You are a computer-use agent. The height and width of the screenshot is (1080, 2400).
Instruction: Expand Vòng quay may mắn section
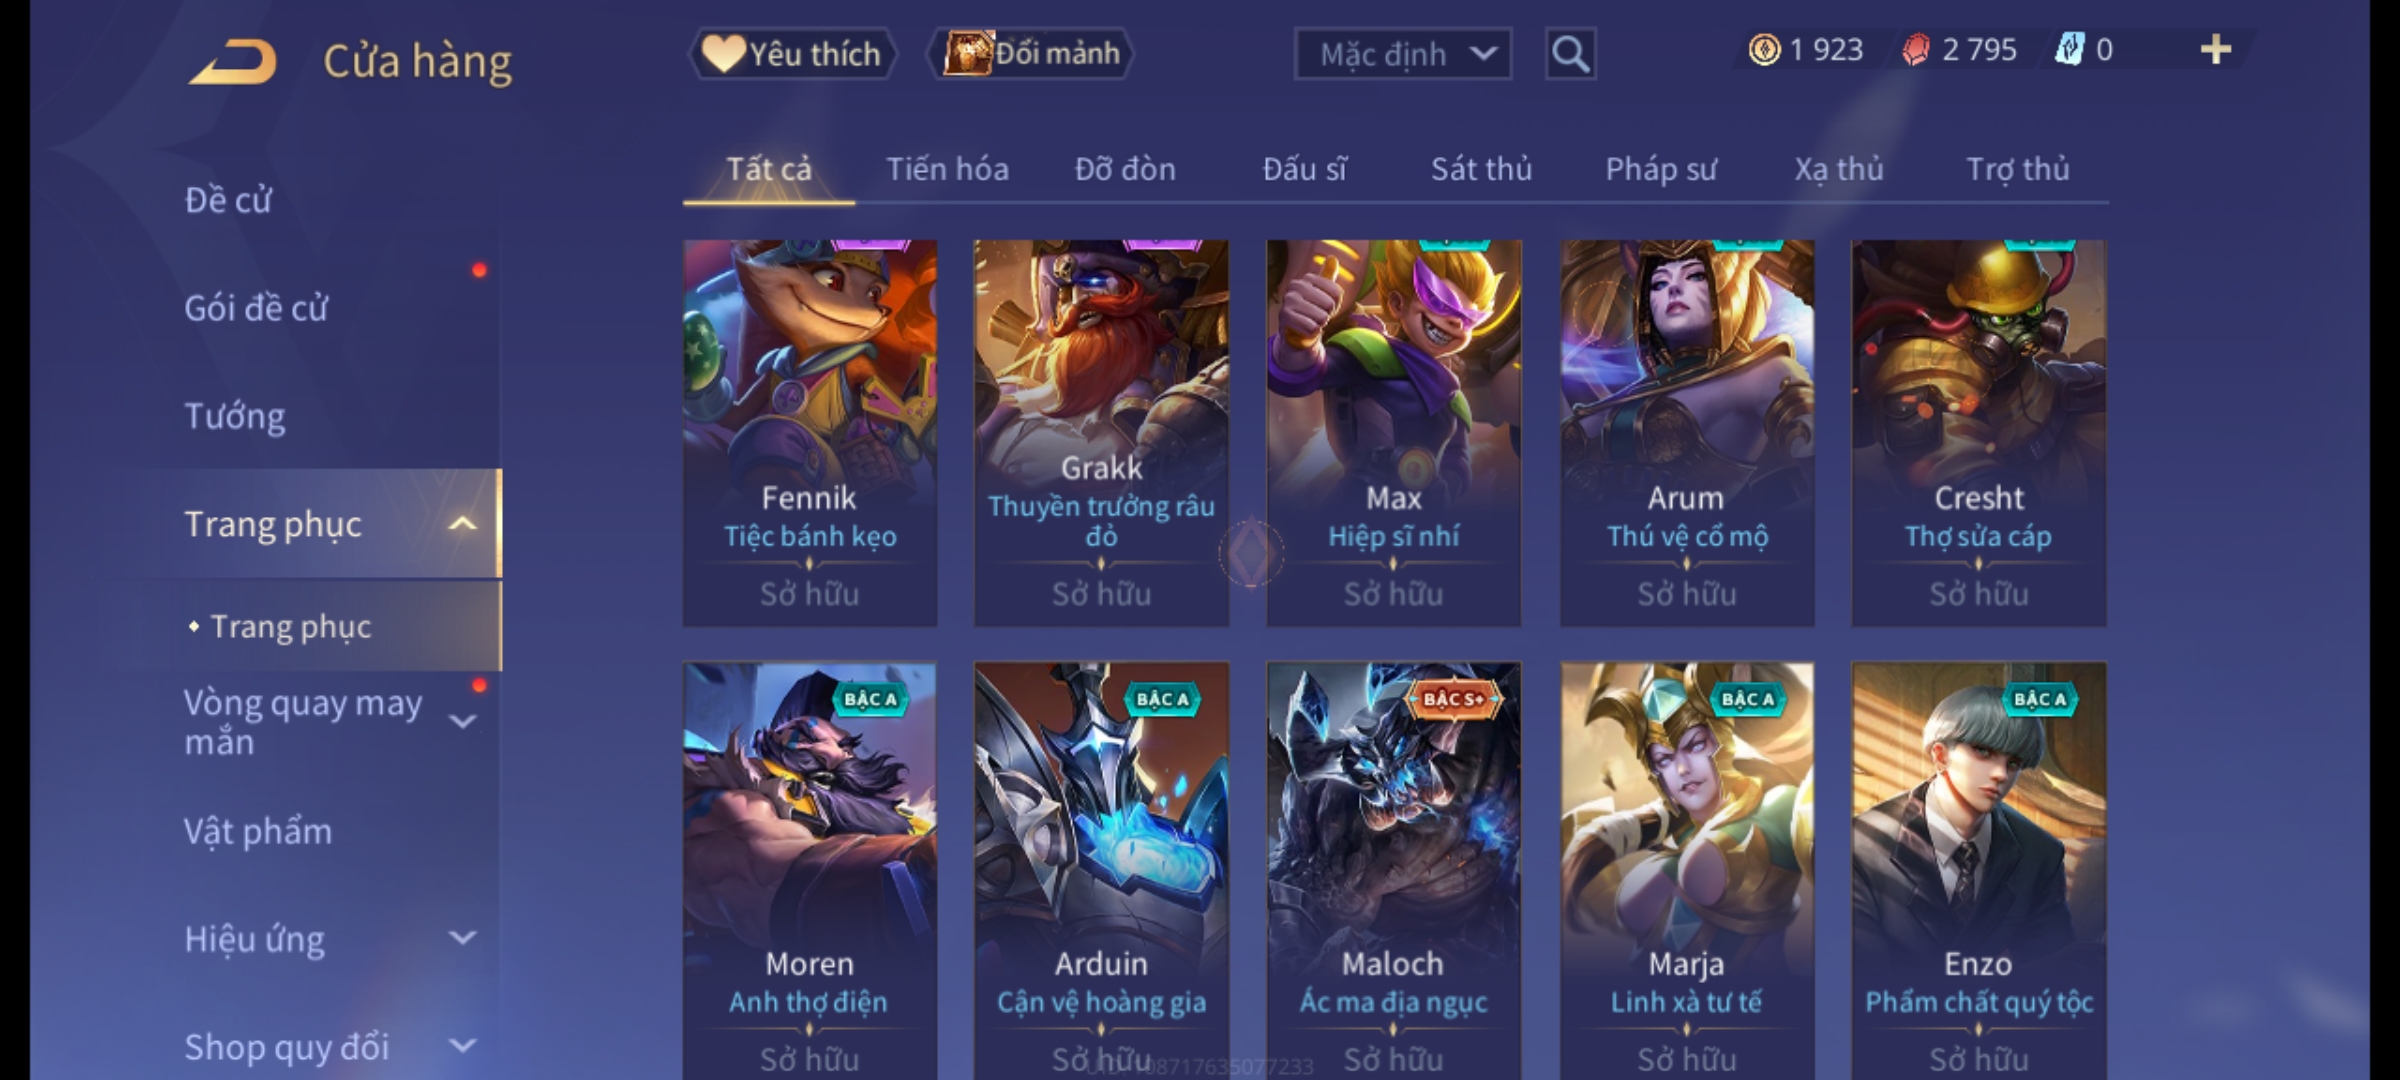462,721
